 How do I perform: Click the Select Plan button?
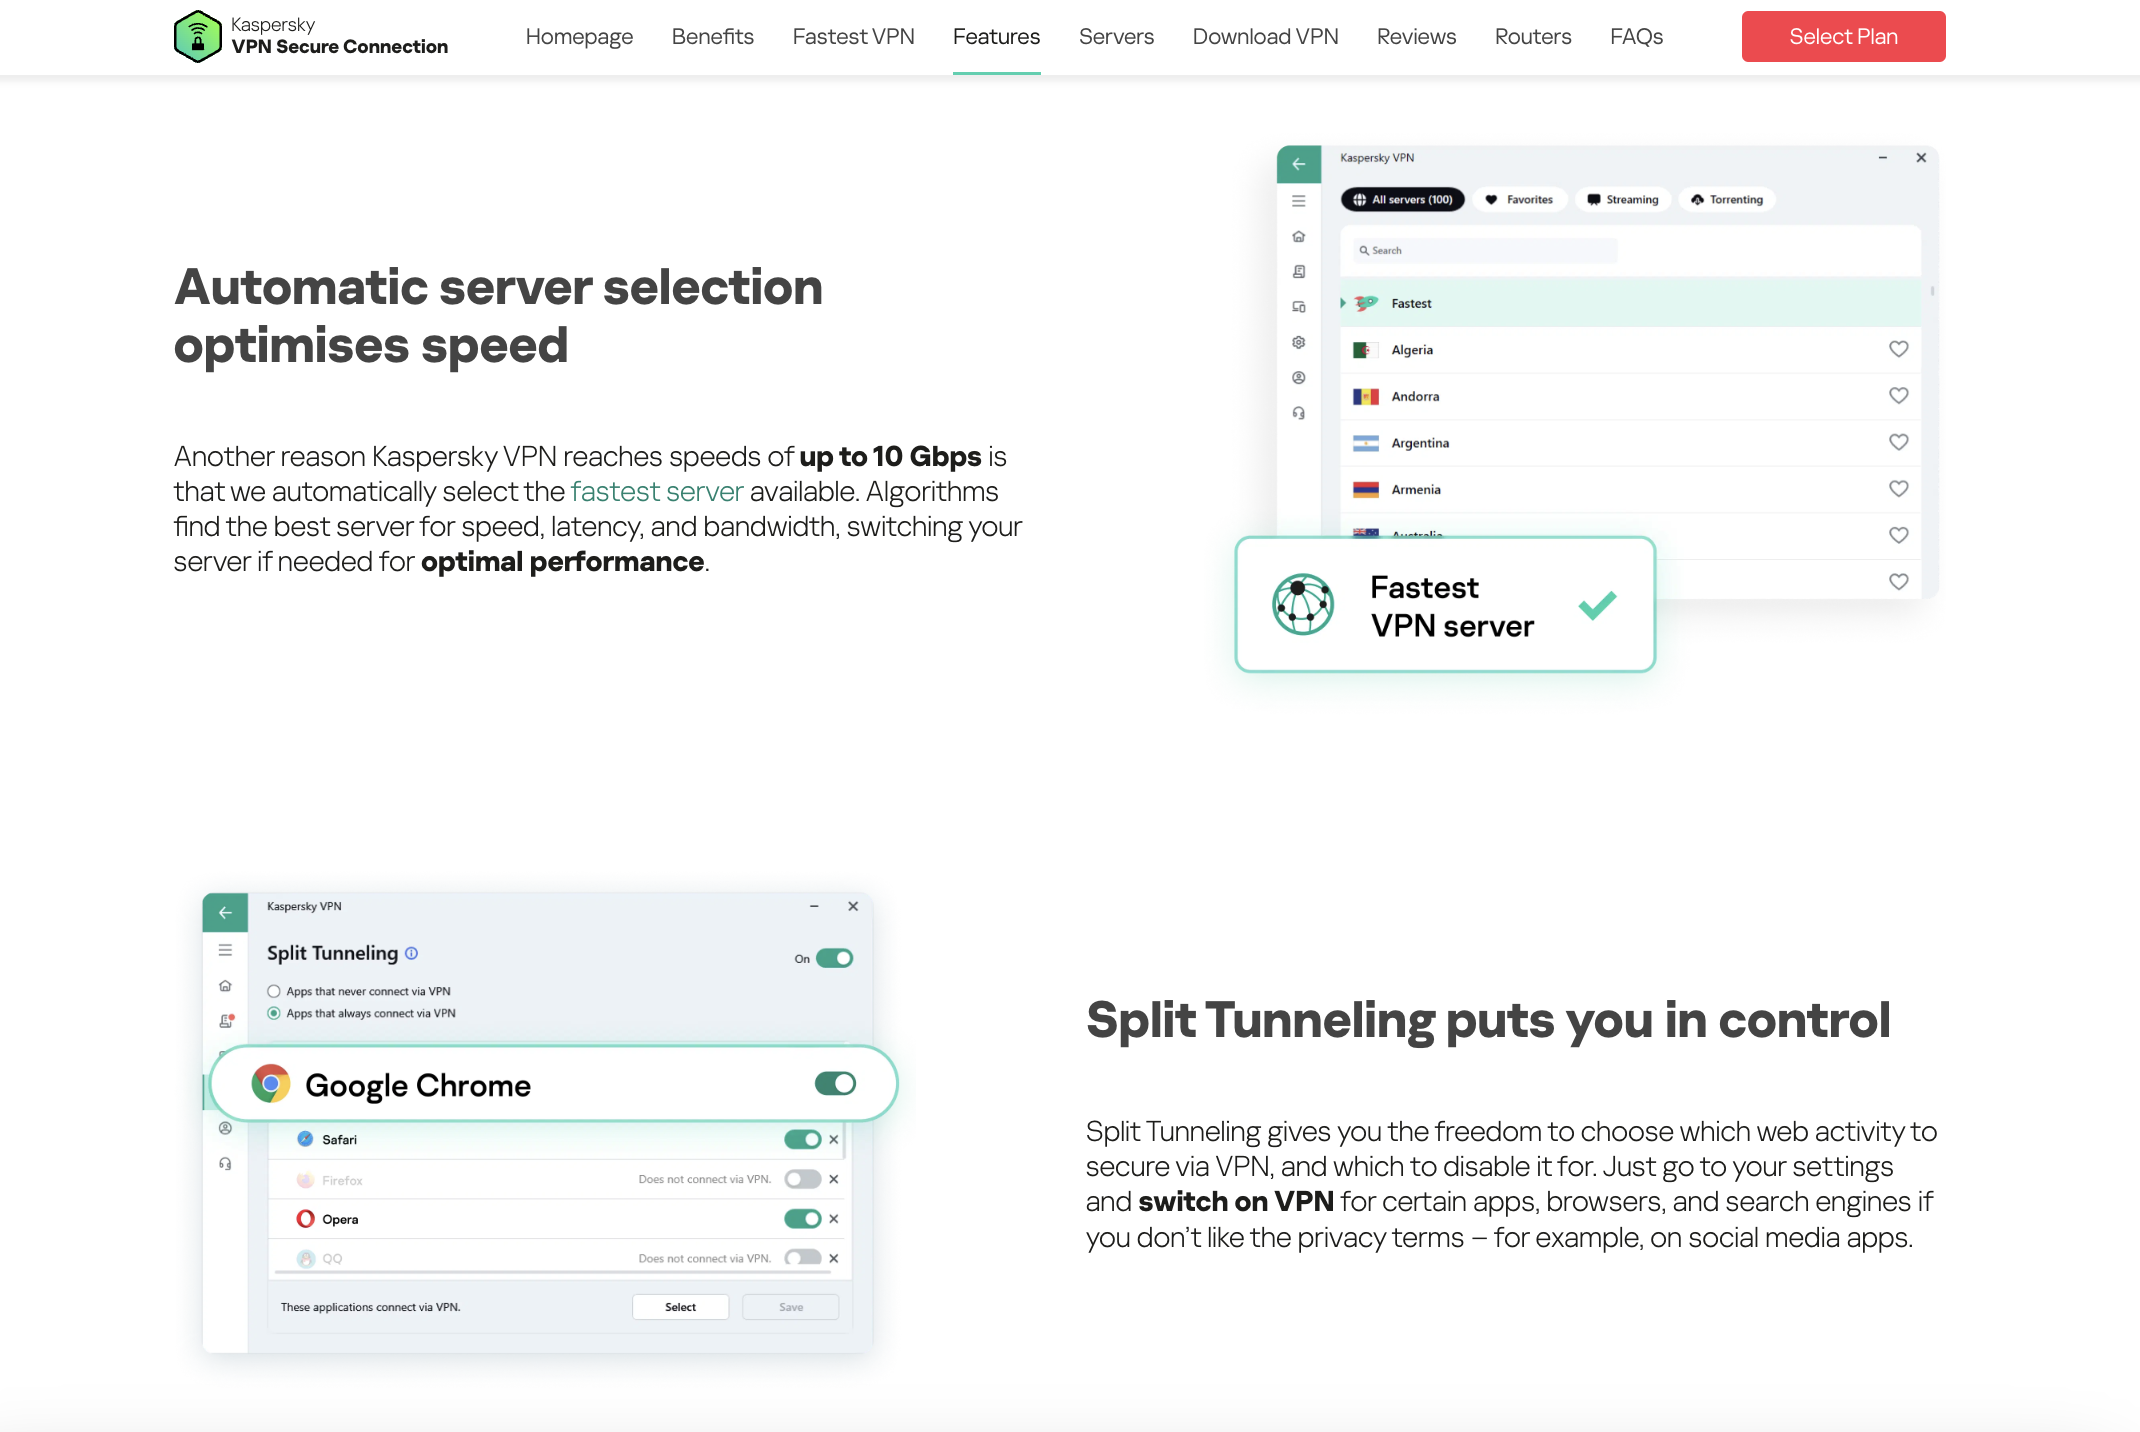[1843, 37]
